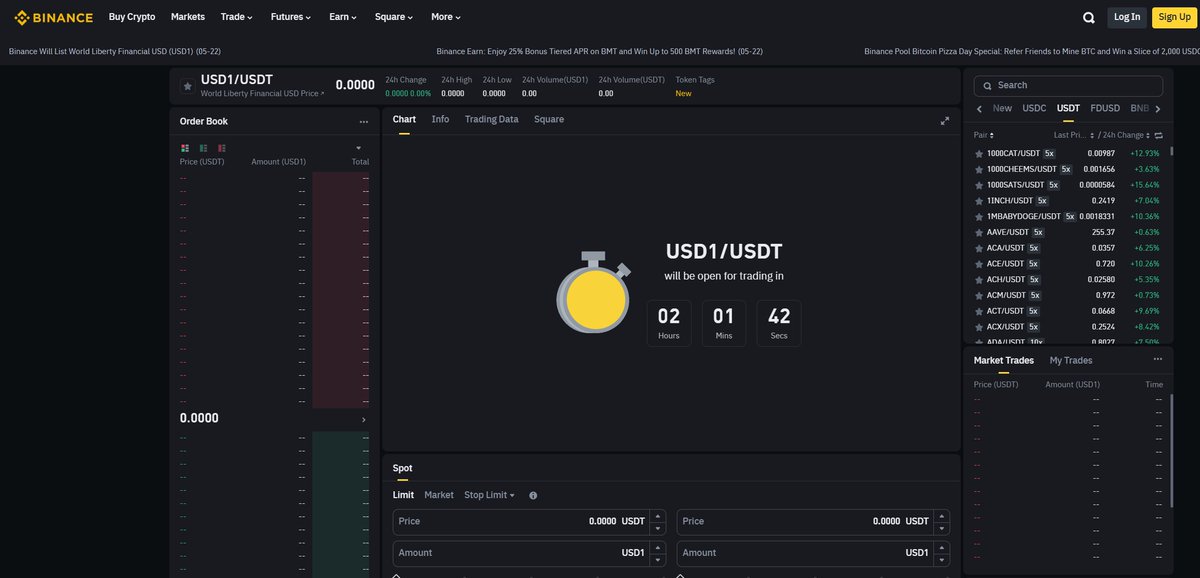Open the Earn dropdown menu
This screenshot has height=578, width=1200.
click(343, 17)
